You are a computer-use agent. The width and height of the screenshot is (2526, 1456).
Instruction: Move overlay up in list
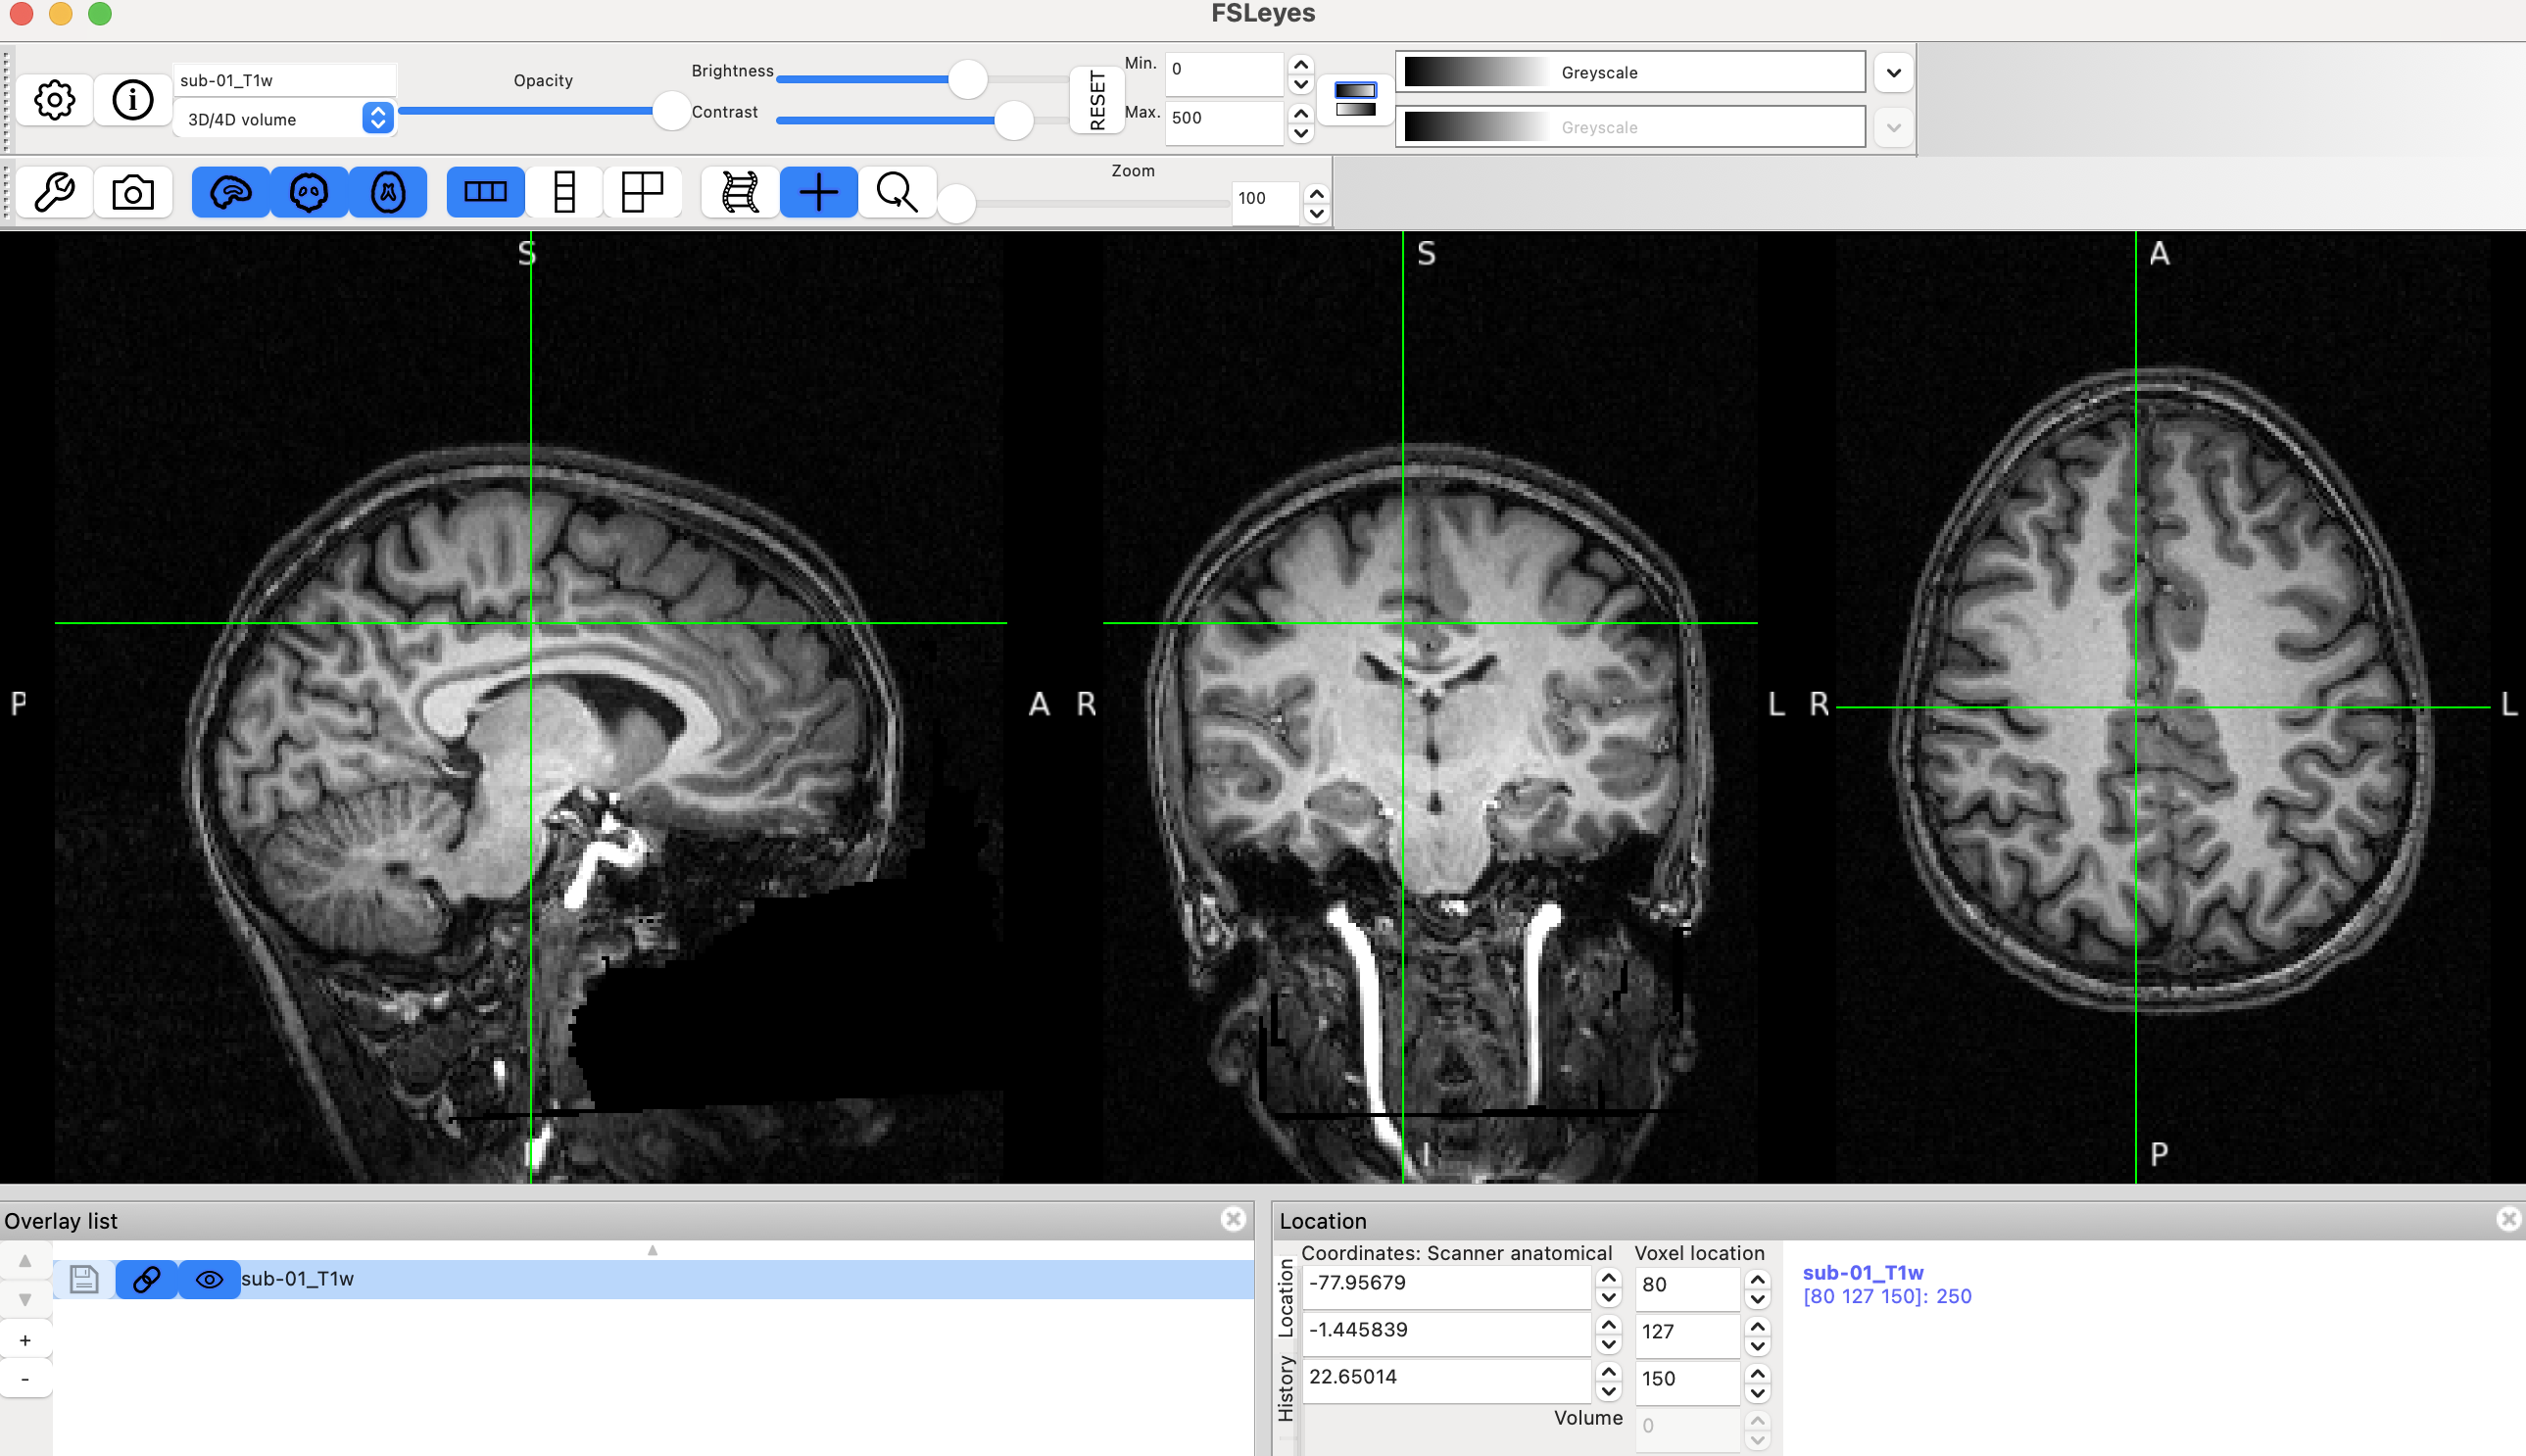click(25, 1261)
